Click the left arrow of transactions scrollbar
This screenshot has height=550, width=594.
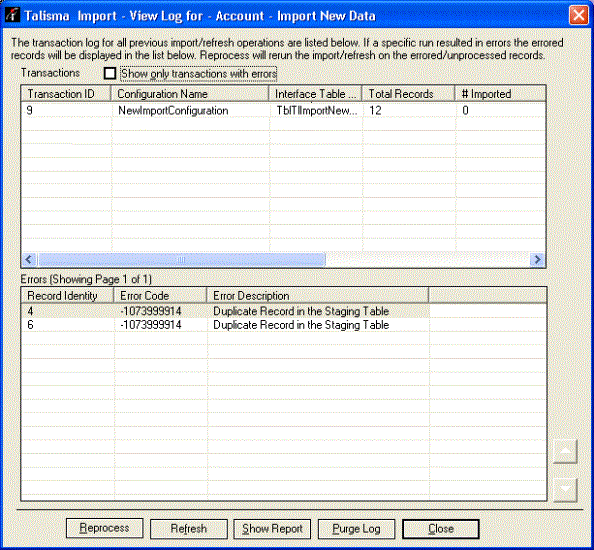pos(29,259)
